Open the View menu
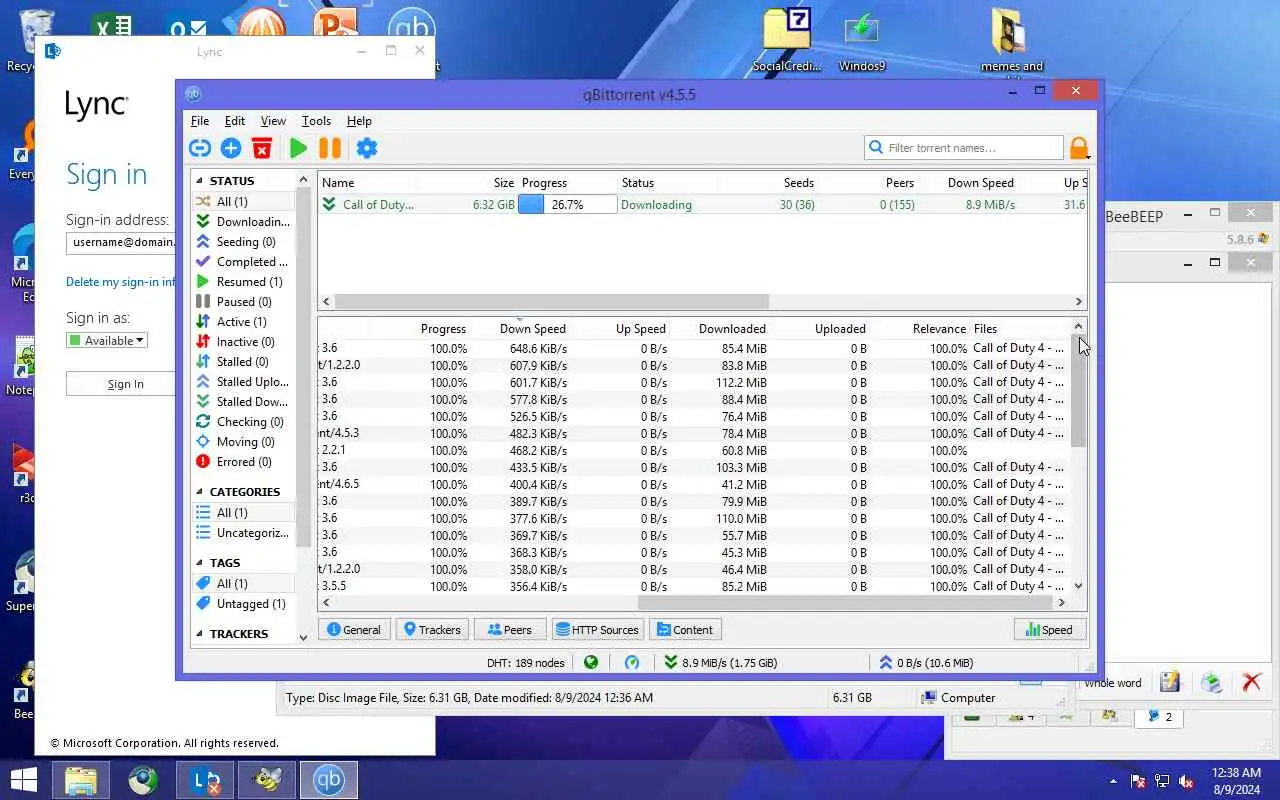Viewport: 1280px width, 800px height. tap(273, 121)
